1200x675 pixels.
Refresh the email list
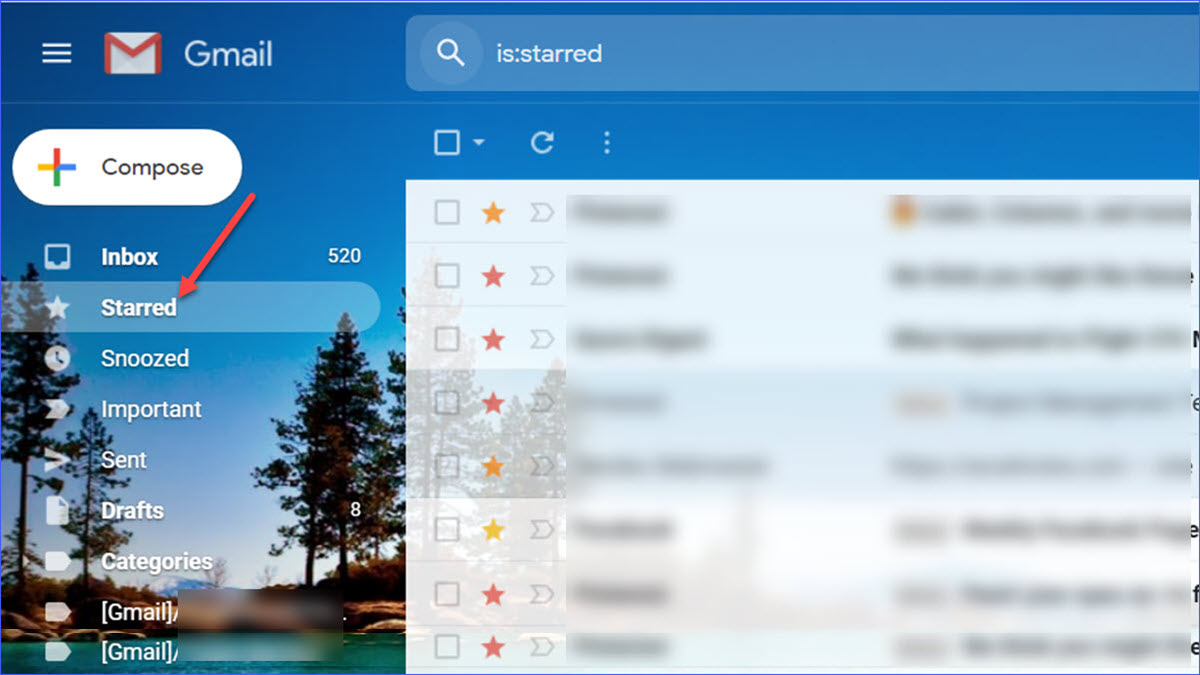(541, 142)
